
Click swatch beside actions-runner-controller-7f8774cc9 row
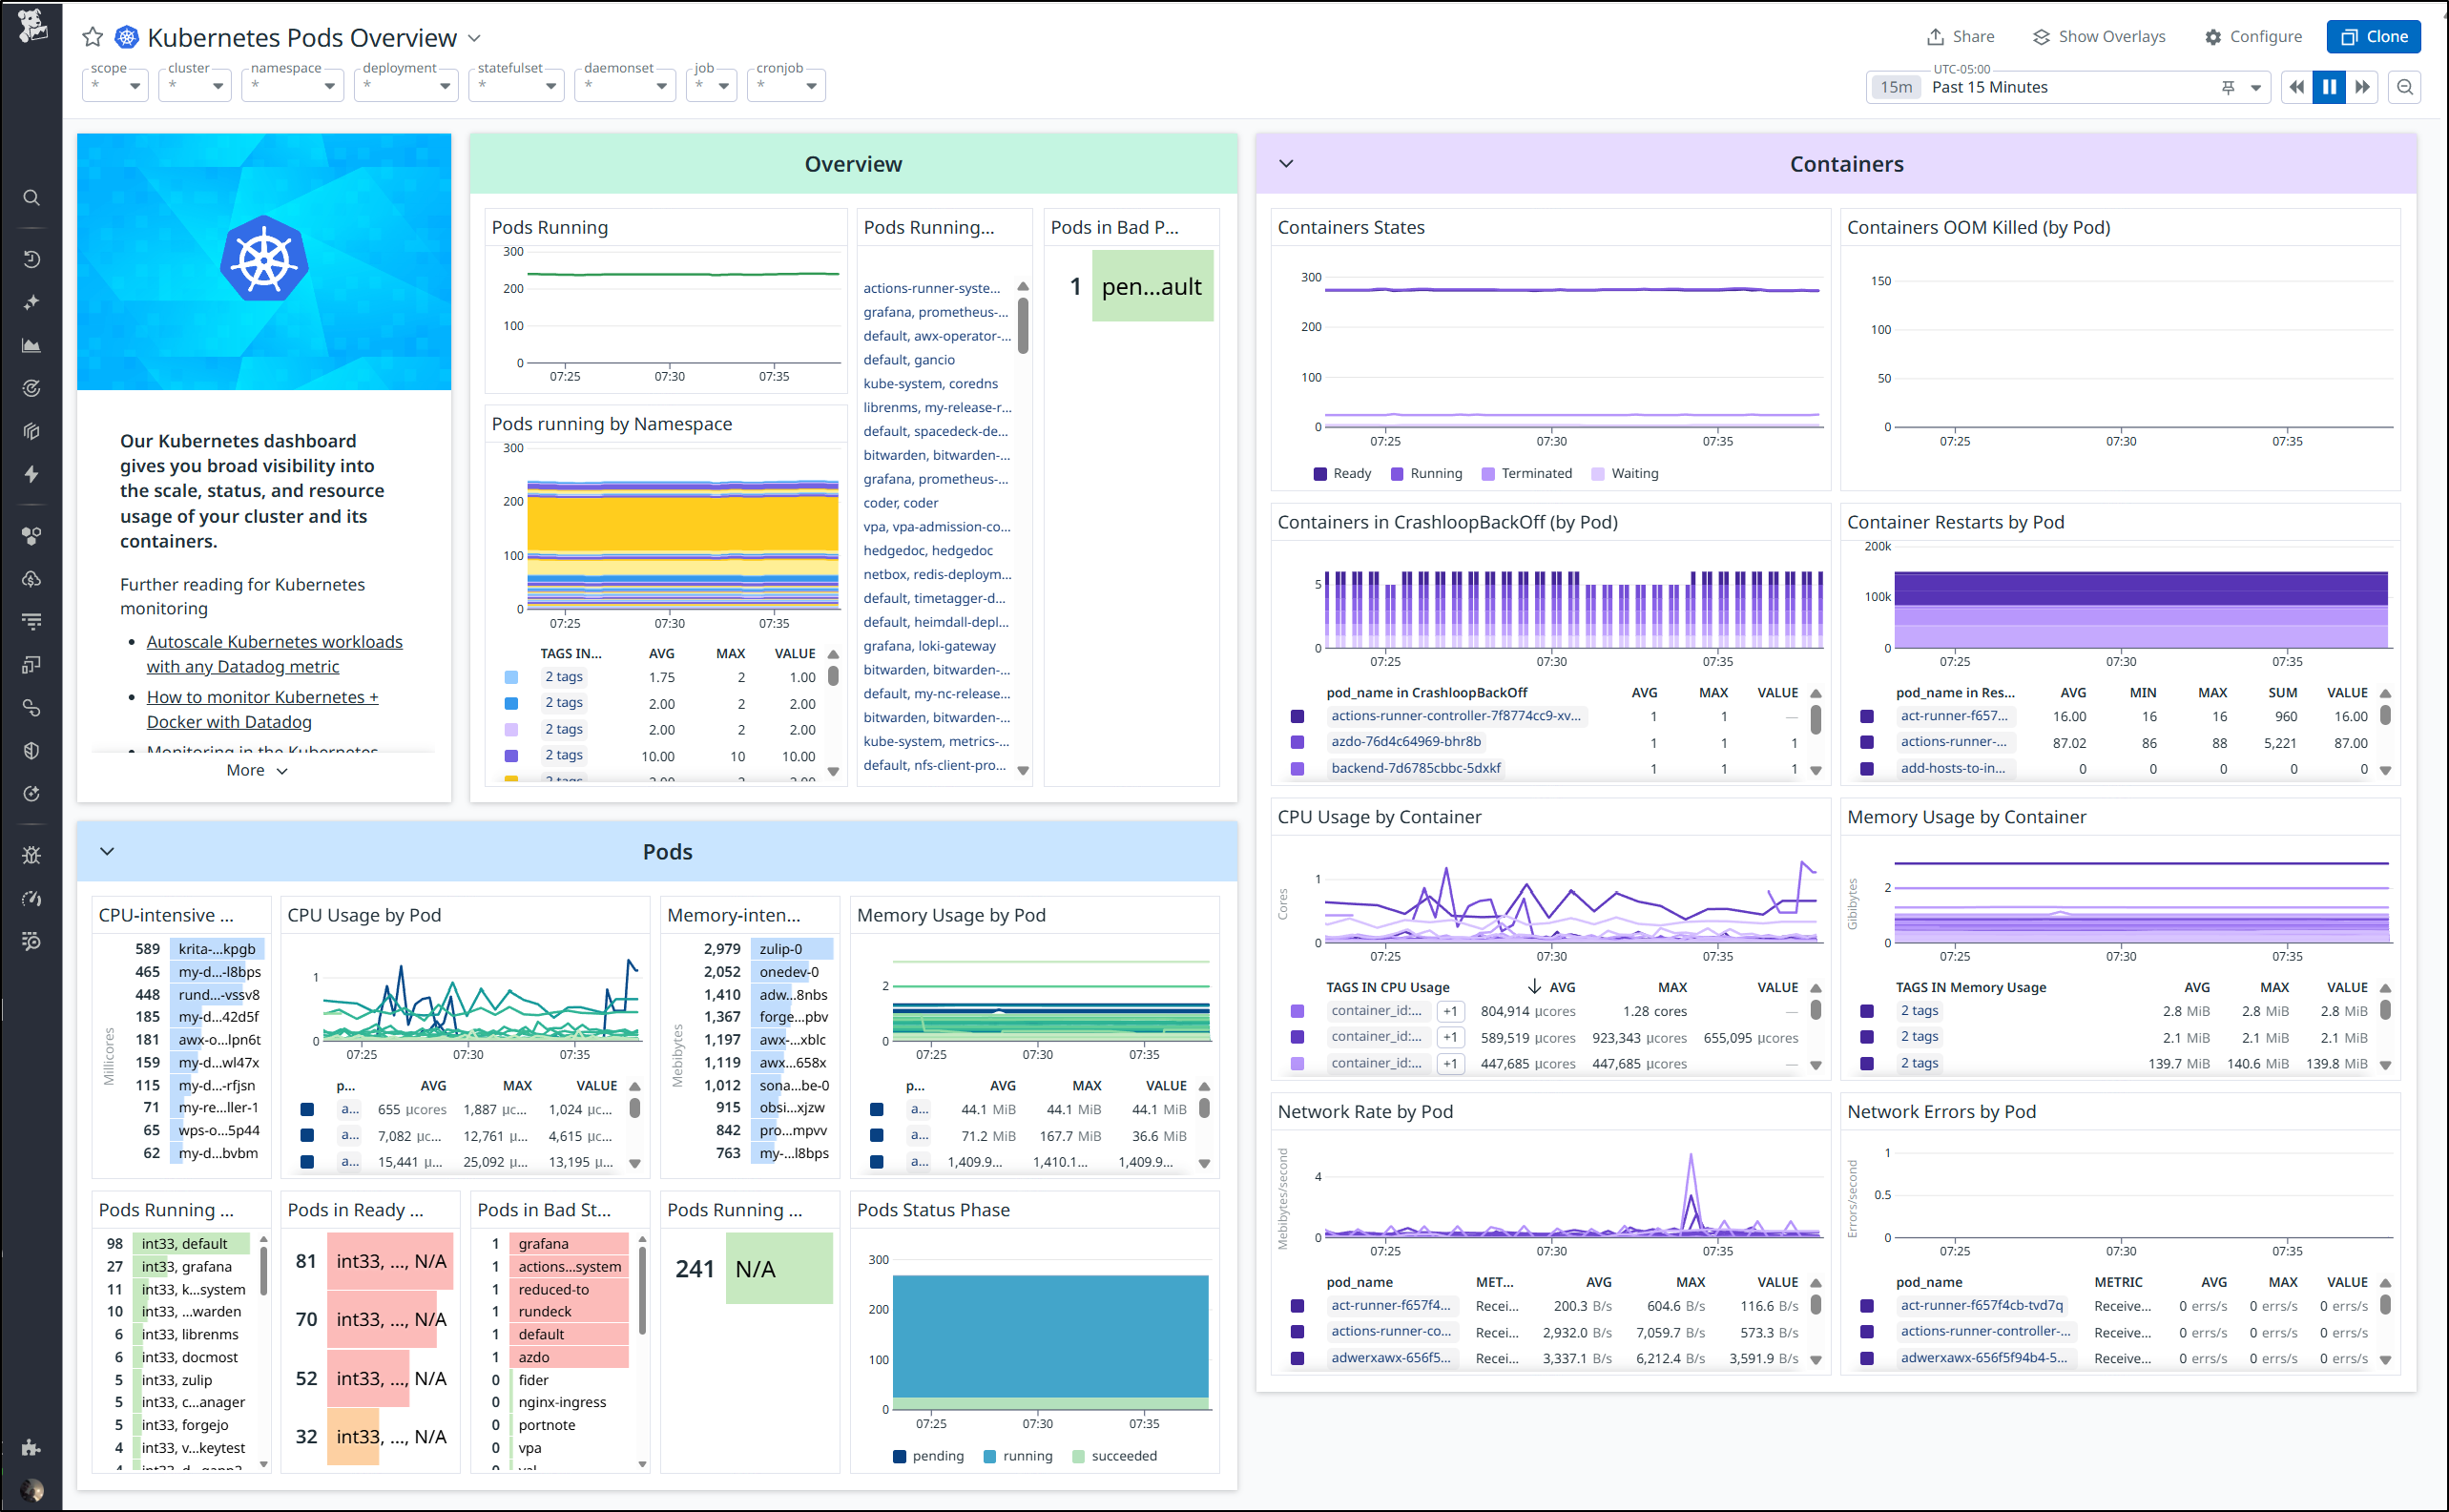1297,716
